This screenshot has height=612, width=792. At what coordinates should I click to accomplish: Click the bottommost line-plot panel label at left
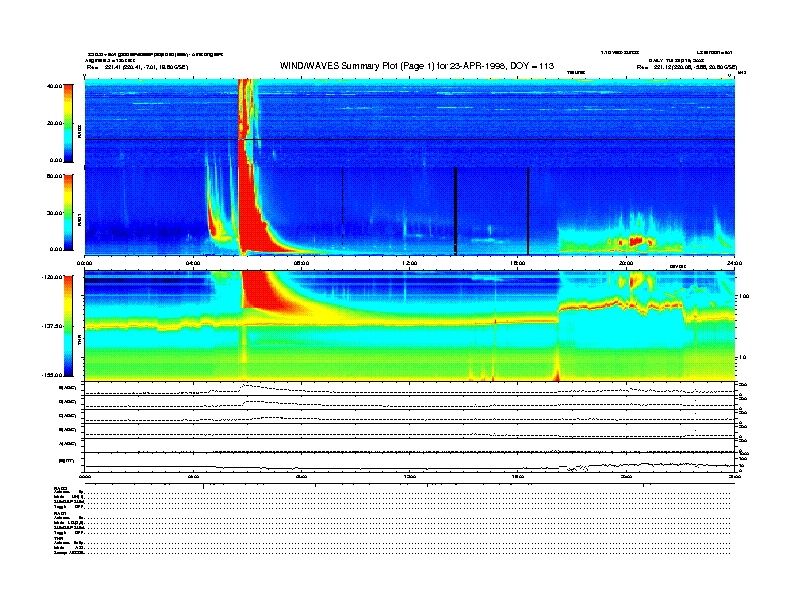67,460
